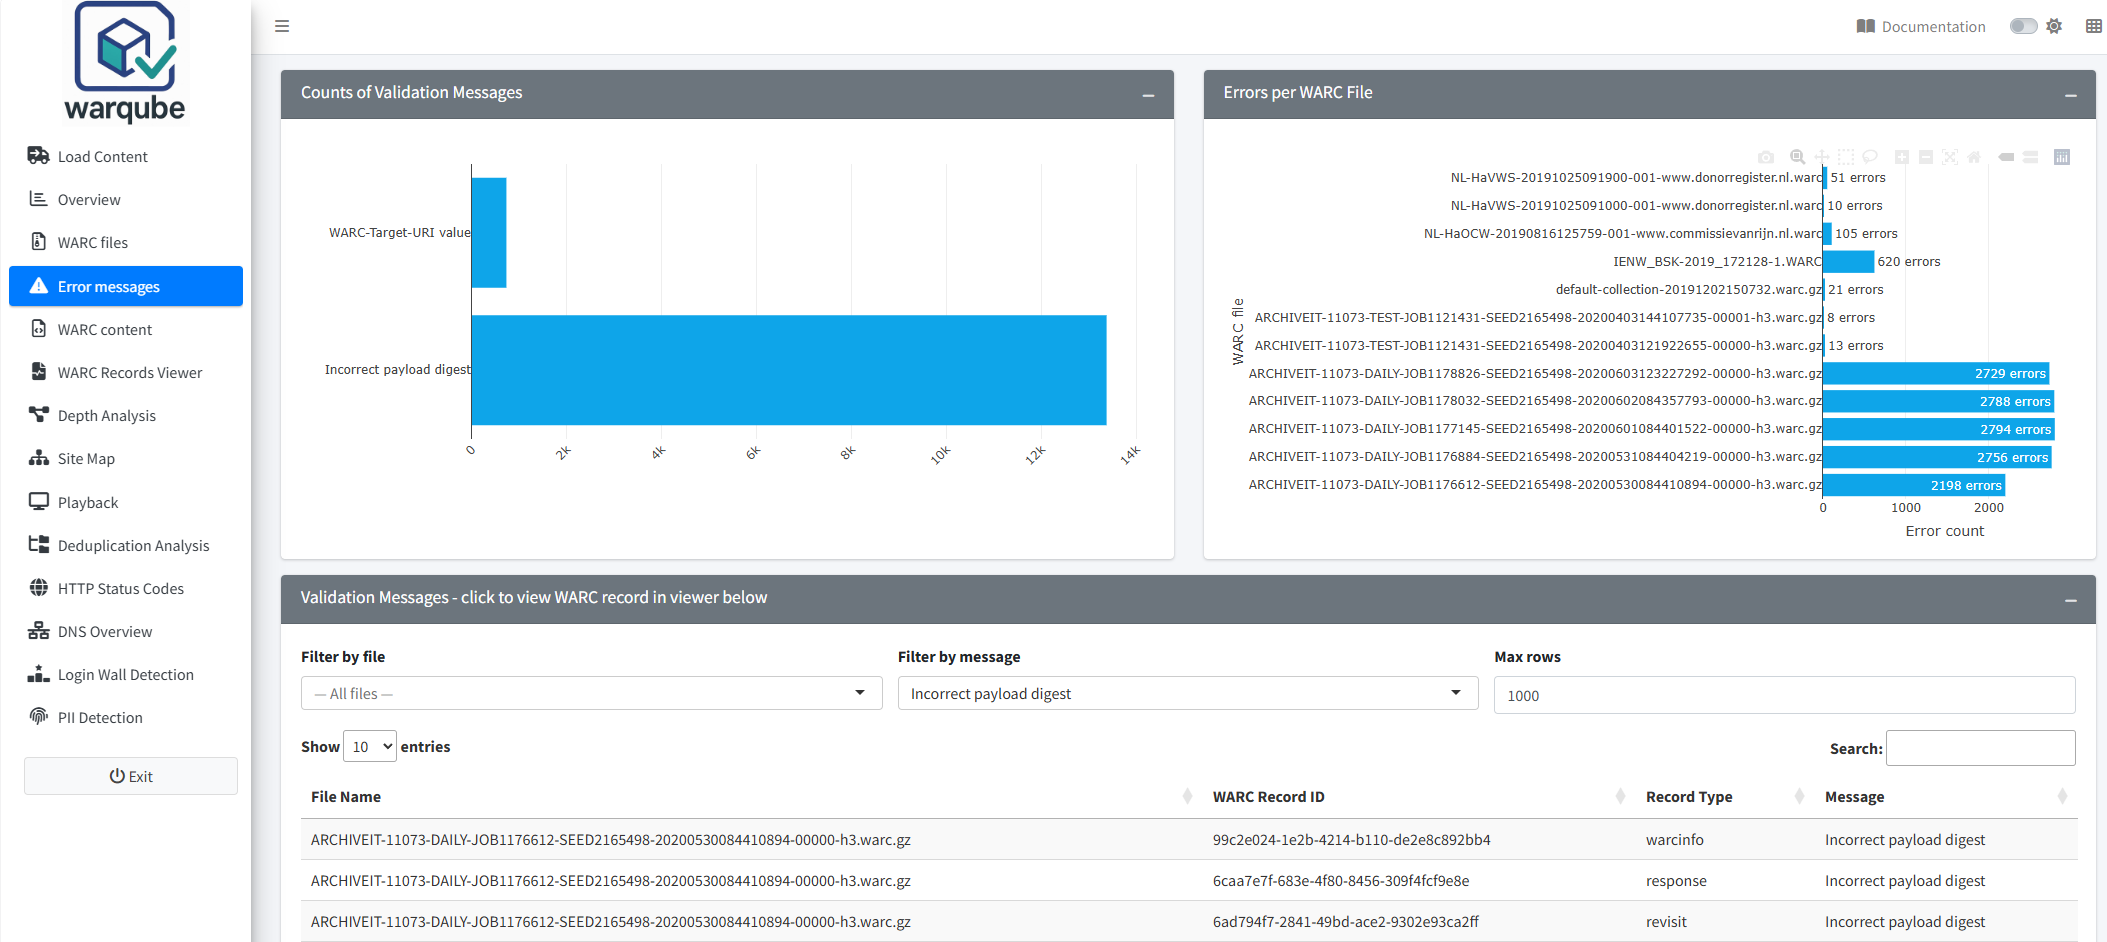Select the chart Pan tool
Image resolution: width=2107 pixels, height=942 pixels.
(1822, 157)
